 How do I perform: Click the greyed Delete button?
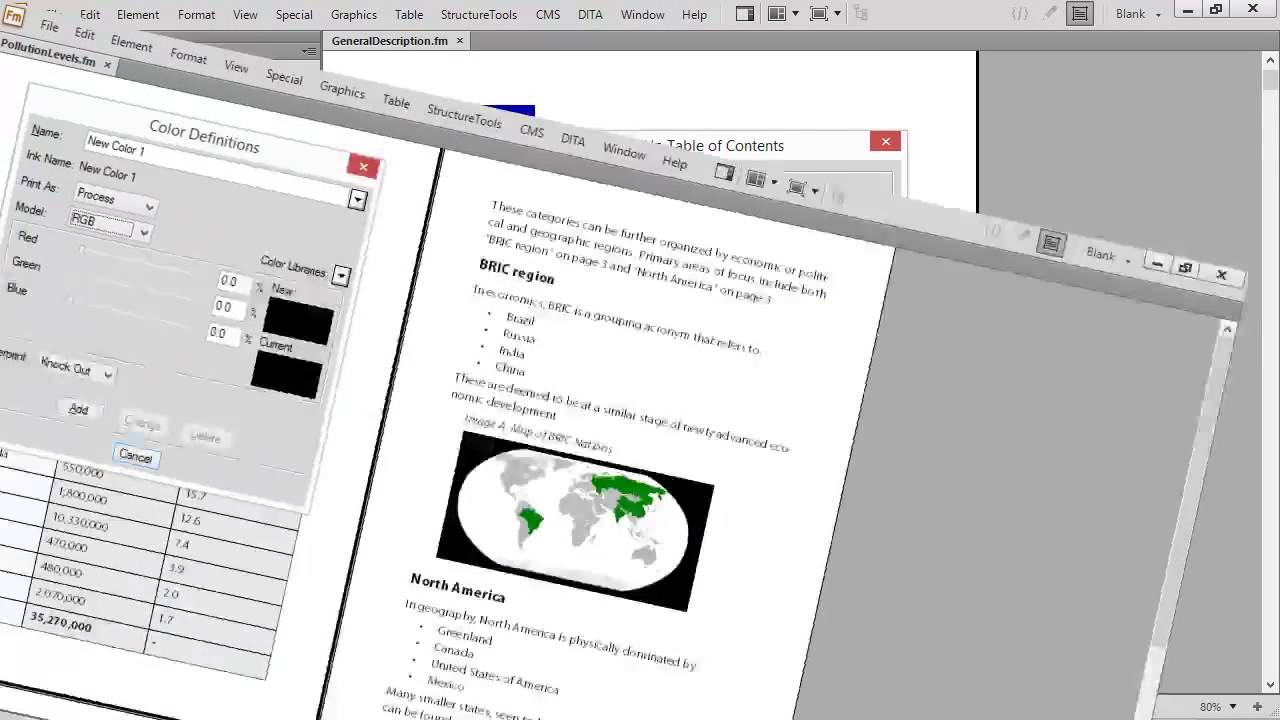(205, 437)
